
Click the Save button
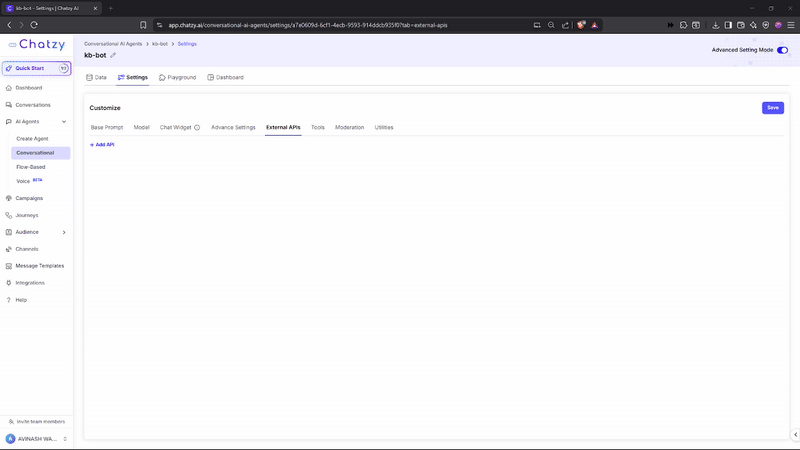coord(772,108)
